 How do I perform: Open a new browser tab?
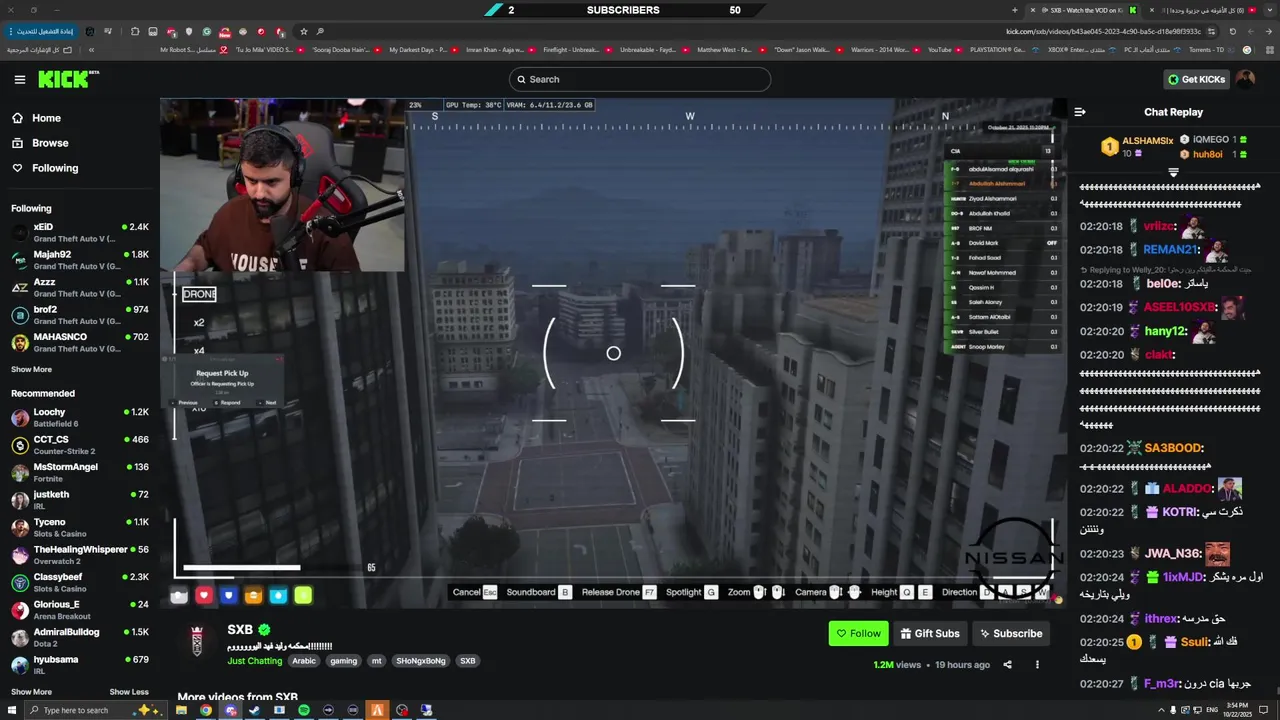(x=1014, y=10)
